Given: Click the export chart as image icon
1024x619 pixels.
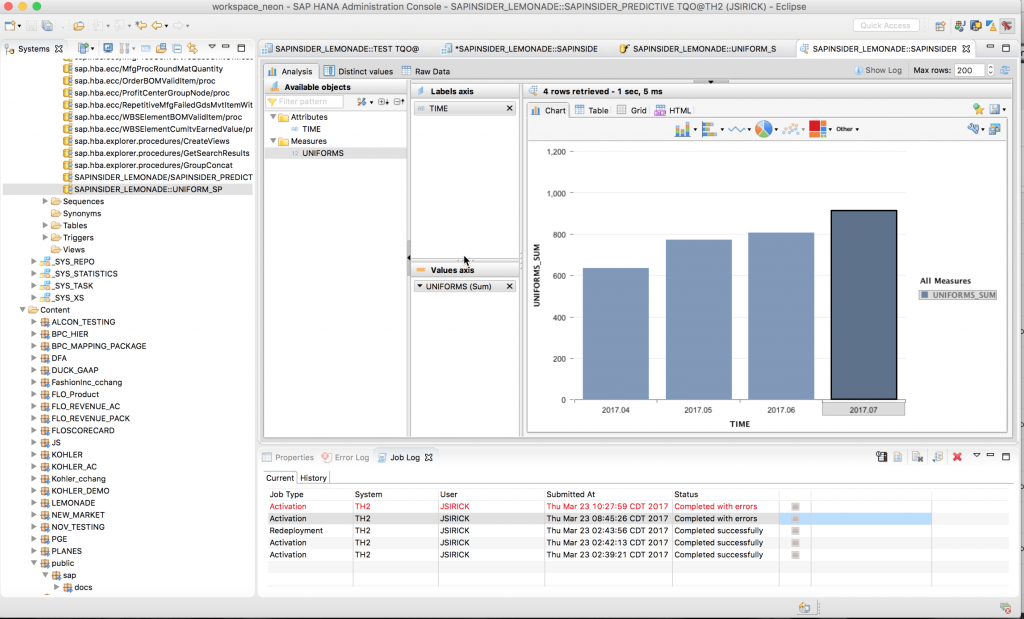Looking at the screenshot, I should click(995, 129).
